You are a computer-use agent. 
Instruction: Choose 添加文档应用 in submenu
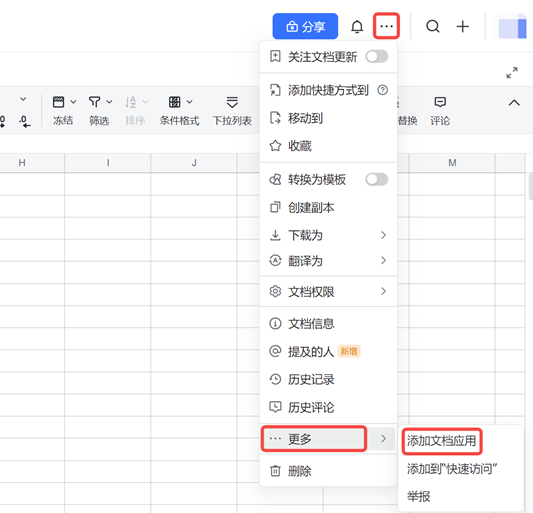click(442, 441)
